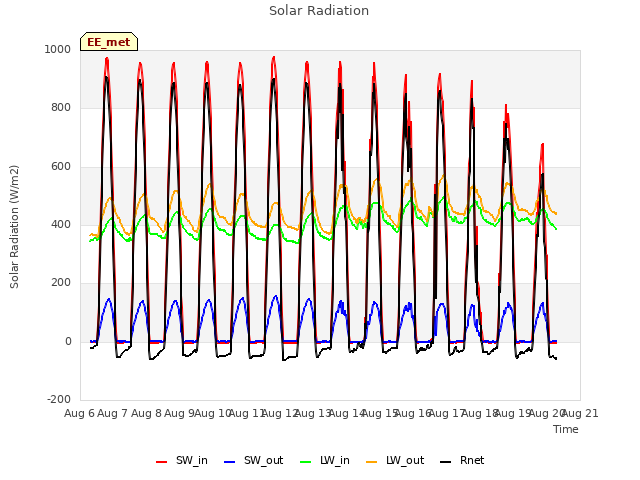Click the EE_met annotation label
Image resolution: width=640 pixels, height=480 pixels.
109,42
